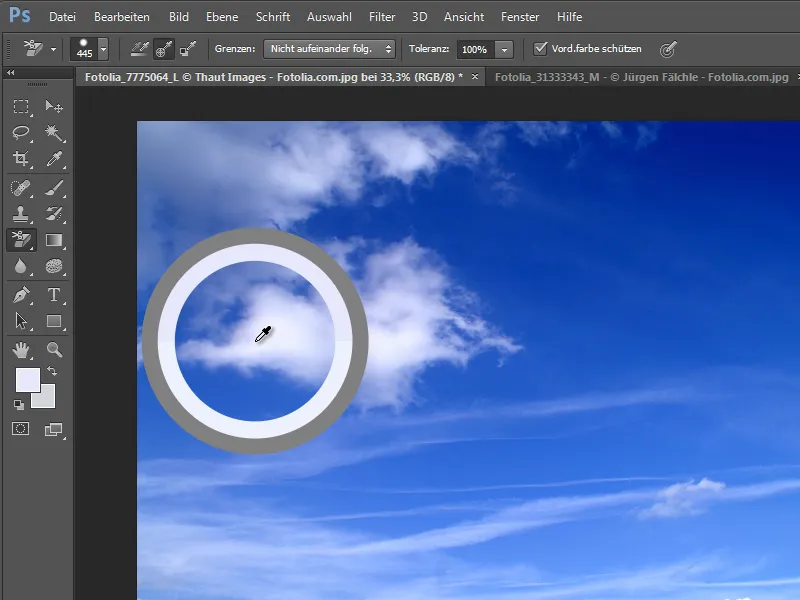Select the Hand tool

[x=21, y=349]
